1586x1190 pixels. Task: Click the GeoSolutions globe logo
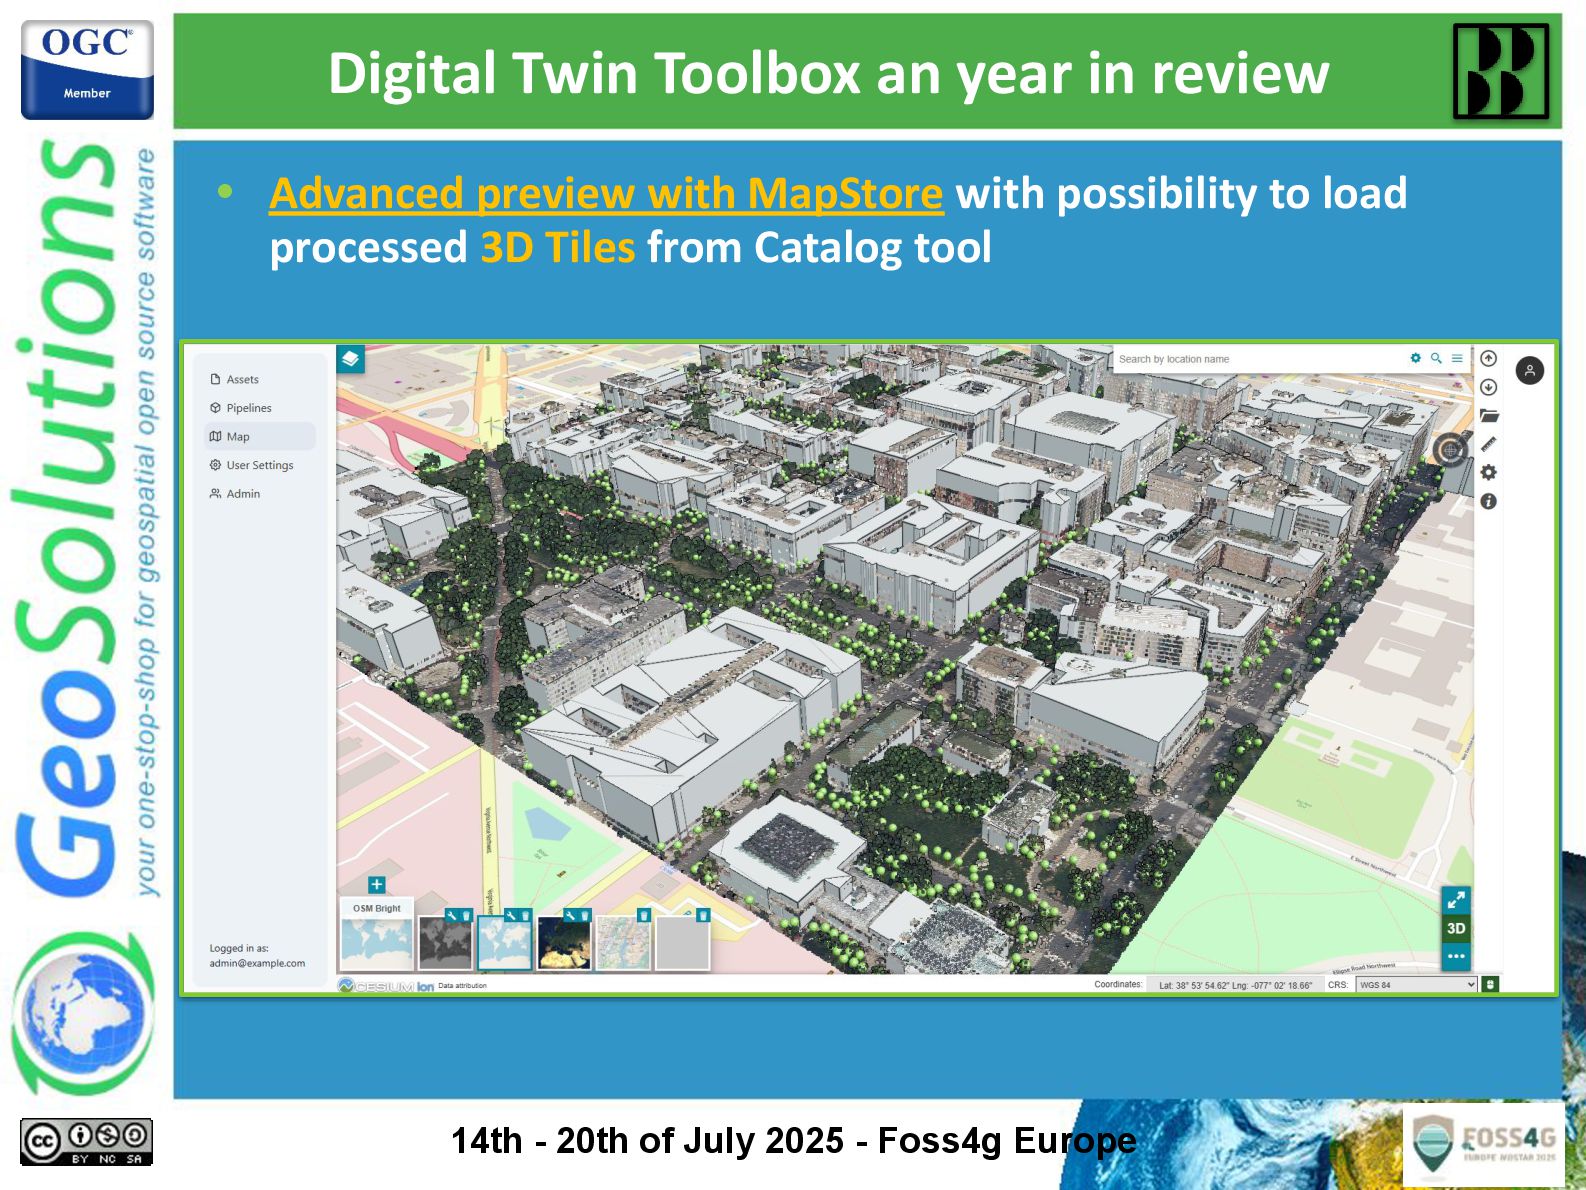point(85,1012)
